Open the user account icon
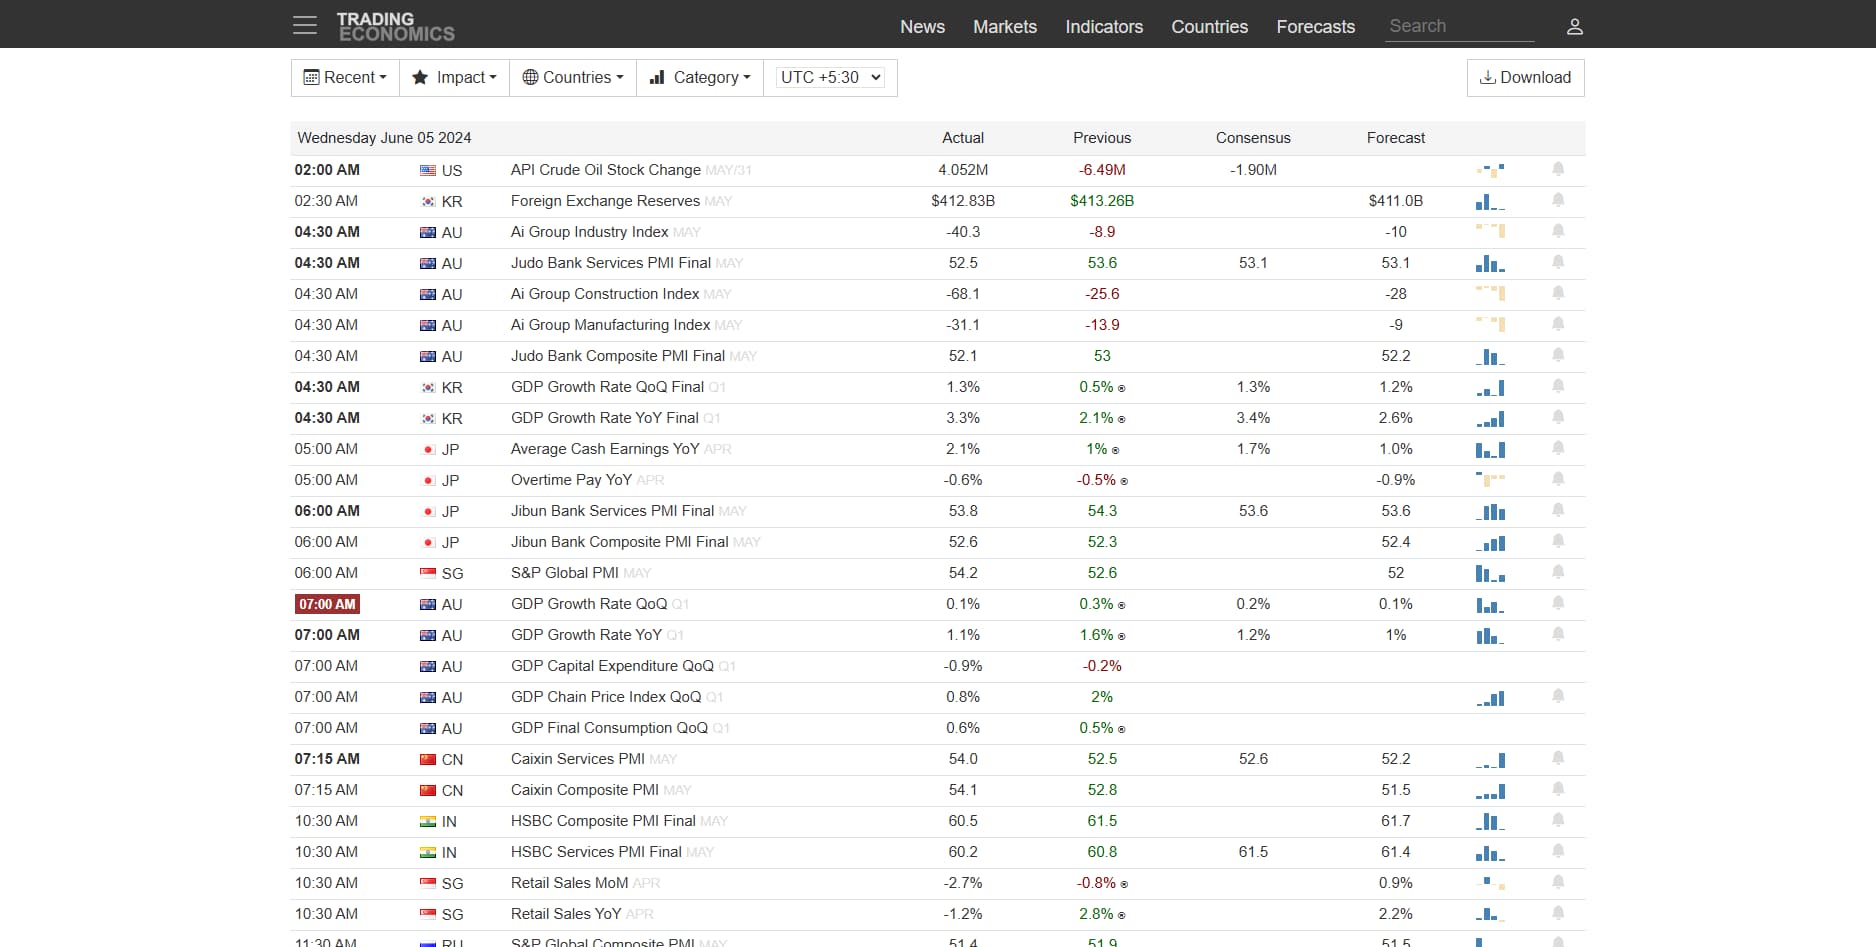Image resolution: width=1876 pixels, height=947 pixels. coord(1574,27)
